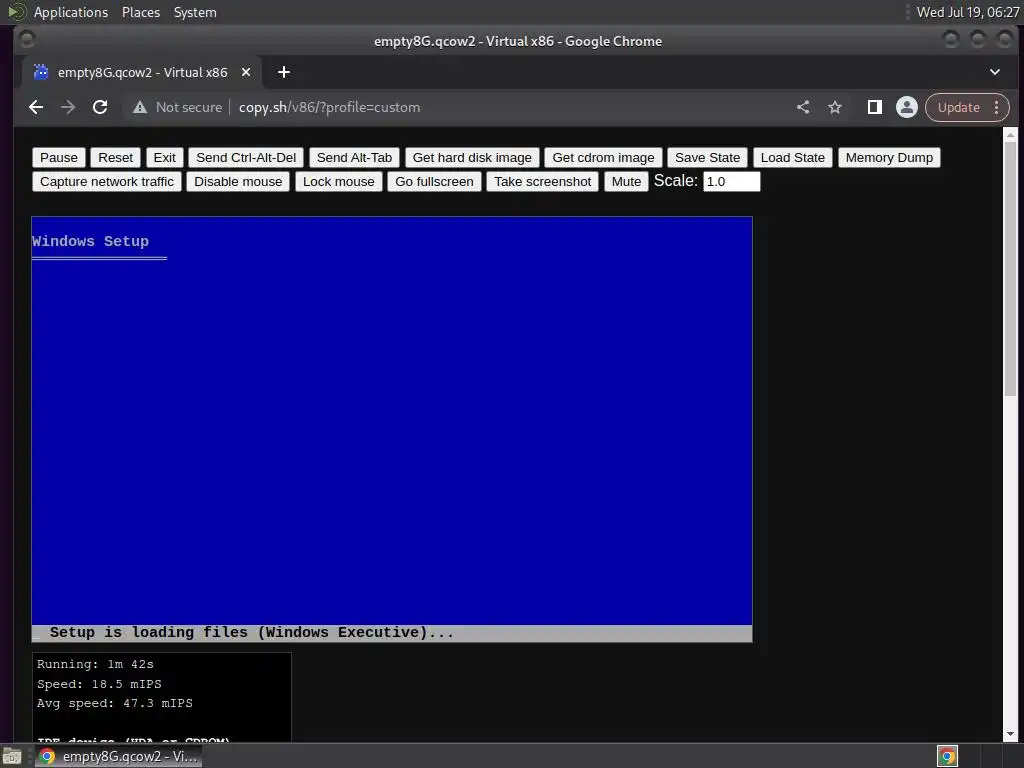Click Go fullscreen
1024x768 pixels.
click(x=434, y=182)
